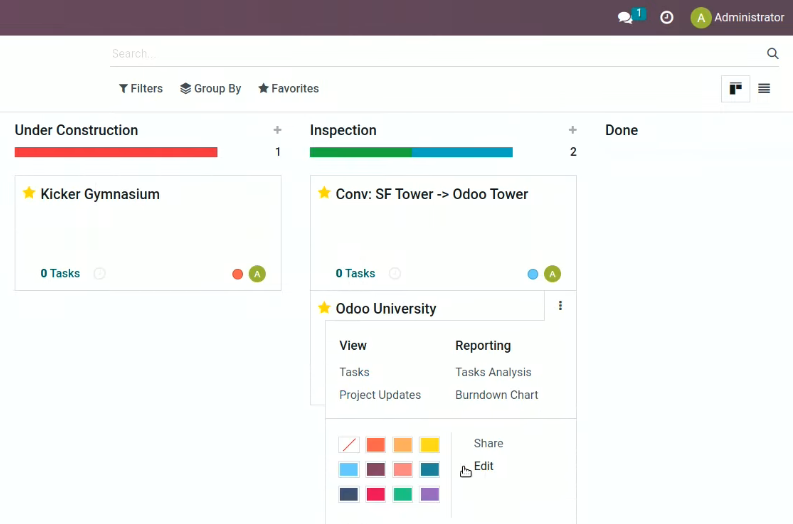
Task: Click Odoo University three-dot menu icon
Action: coord(560,305)
